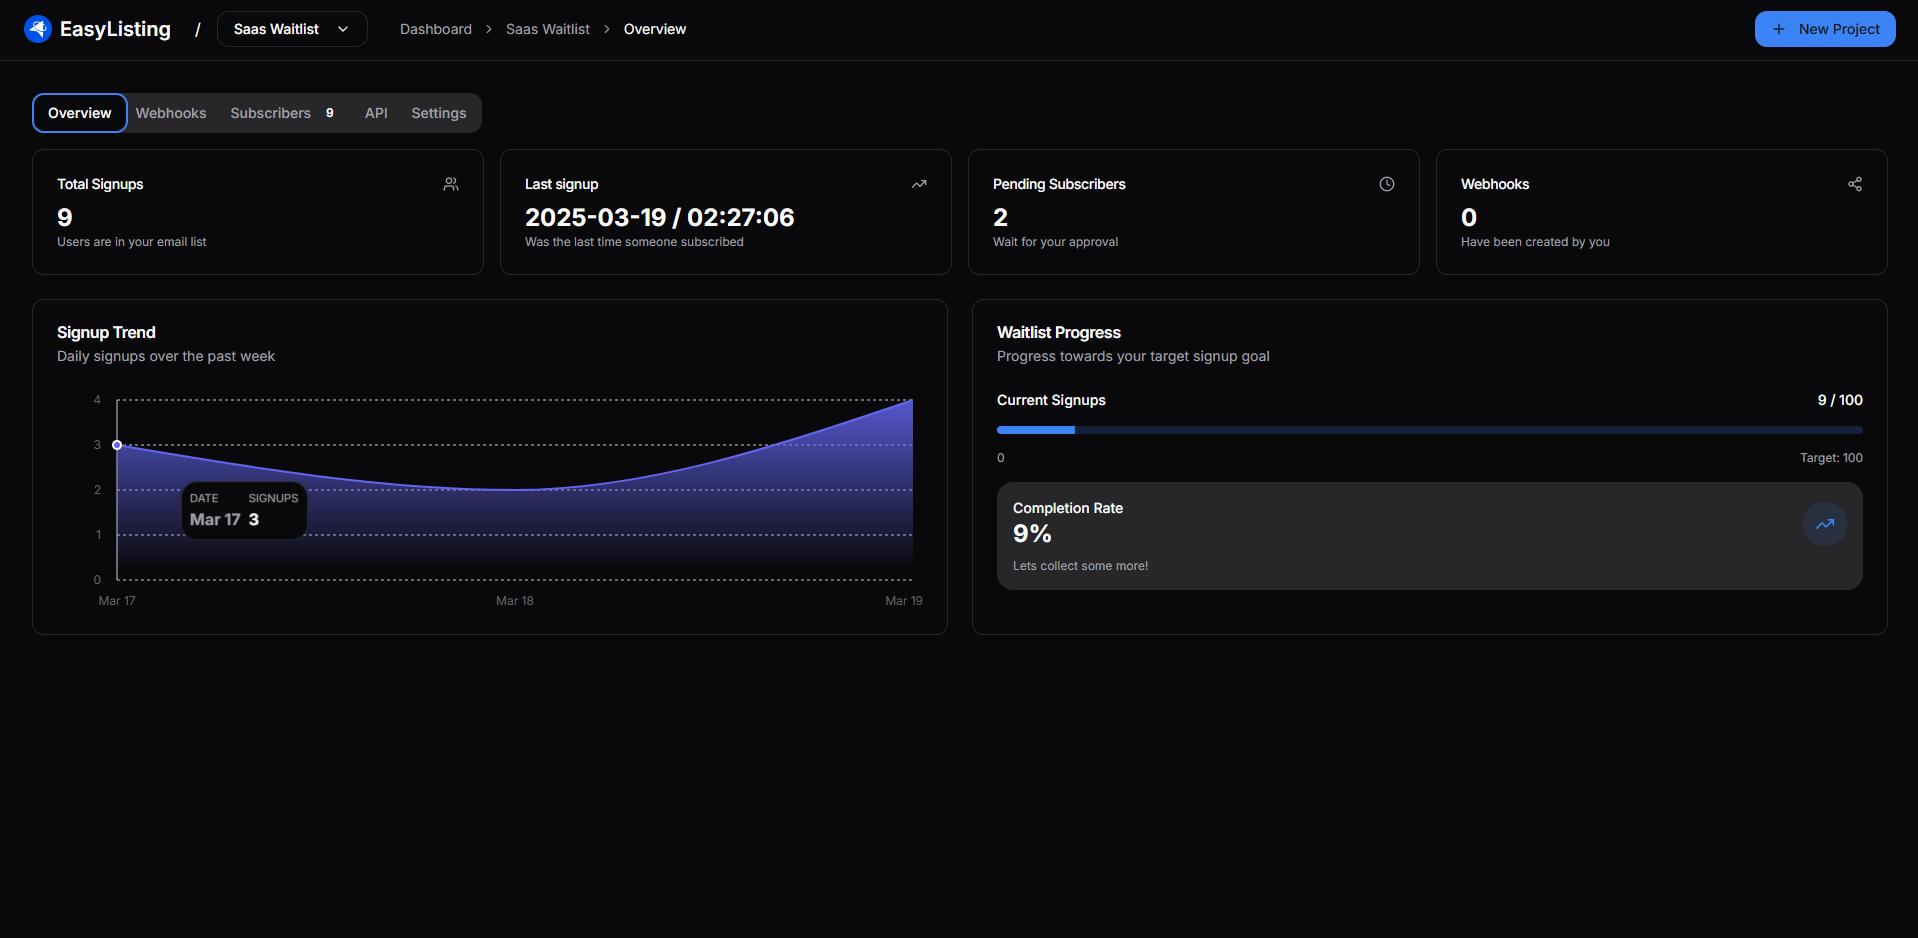
Task: Click the Signup Trend heading
Action: click(106, 332)
